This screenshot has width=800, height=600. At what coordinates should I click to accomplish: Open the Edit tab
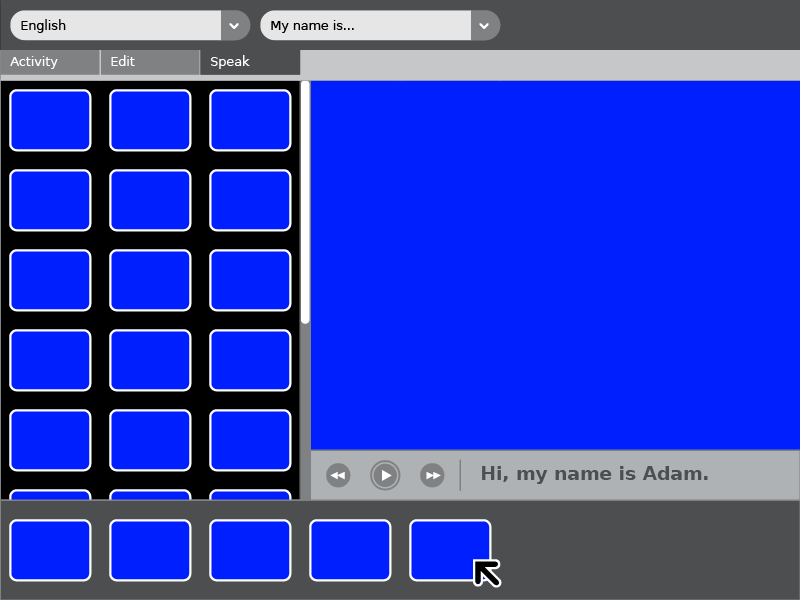click(x=150, y=62)
